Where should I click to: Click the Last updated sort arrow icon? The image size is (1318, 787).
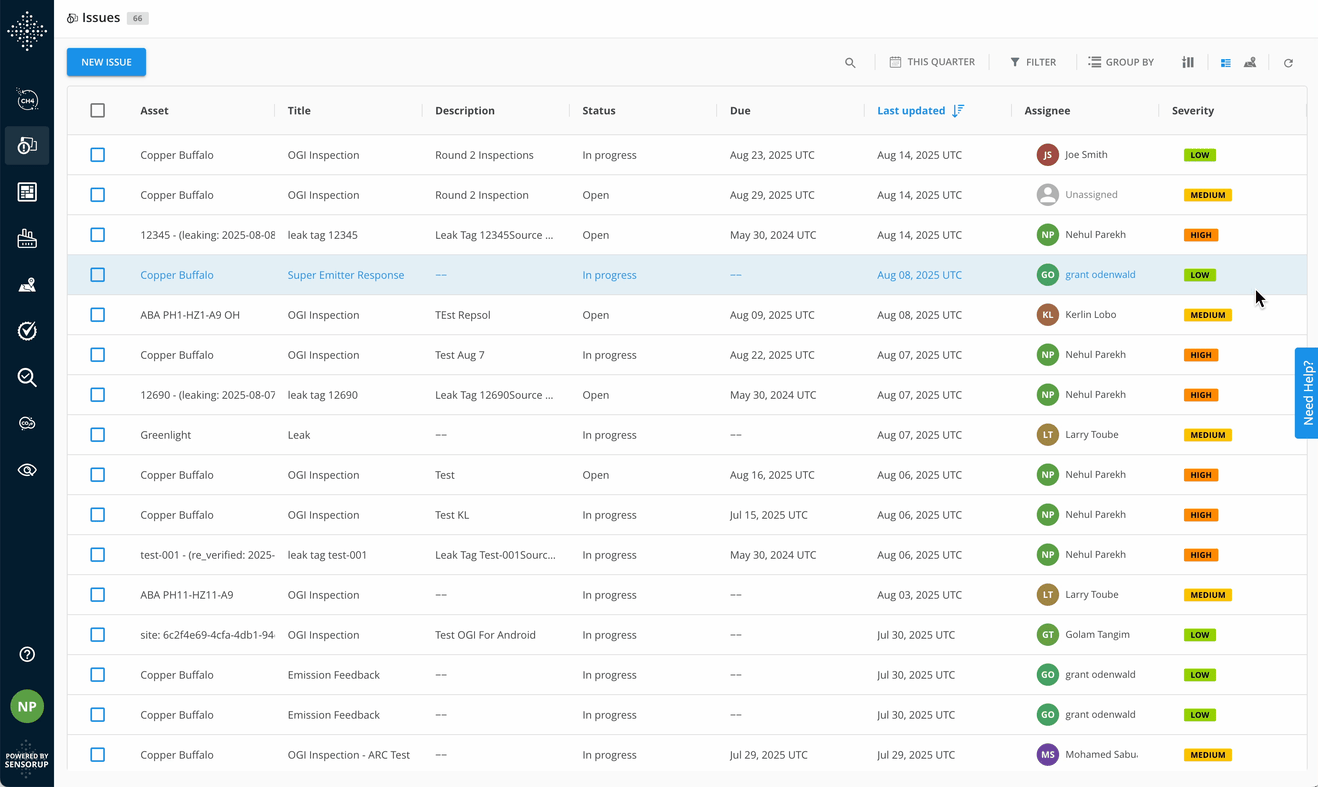pyautogui.click(x=958, y=110)
